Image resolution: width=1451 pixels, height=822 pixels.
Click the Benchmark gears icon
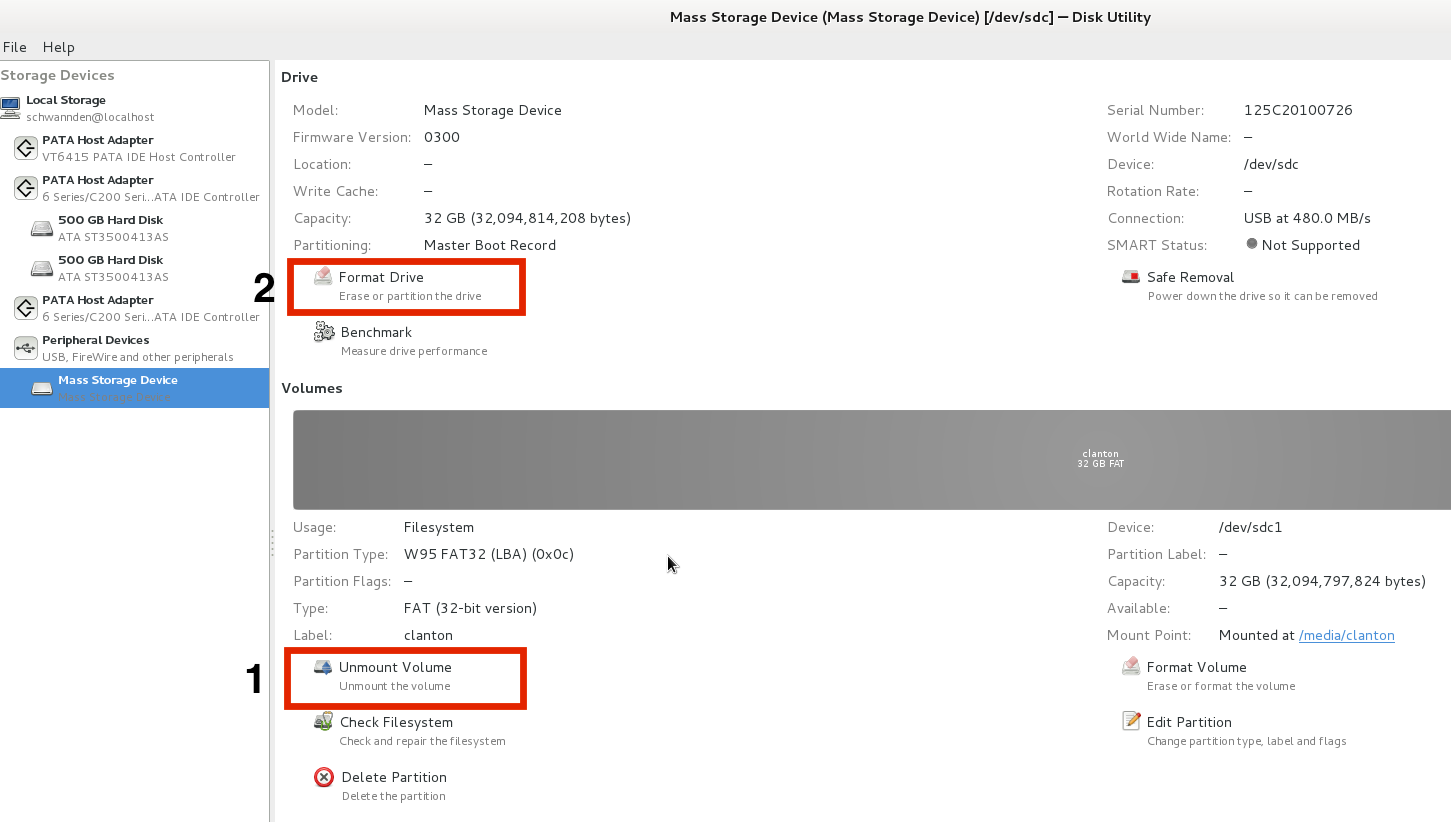pyautogui.click(x=324, y=332)
